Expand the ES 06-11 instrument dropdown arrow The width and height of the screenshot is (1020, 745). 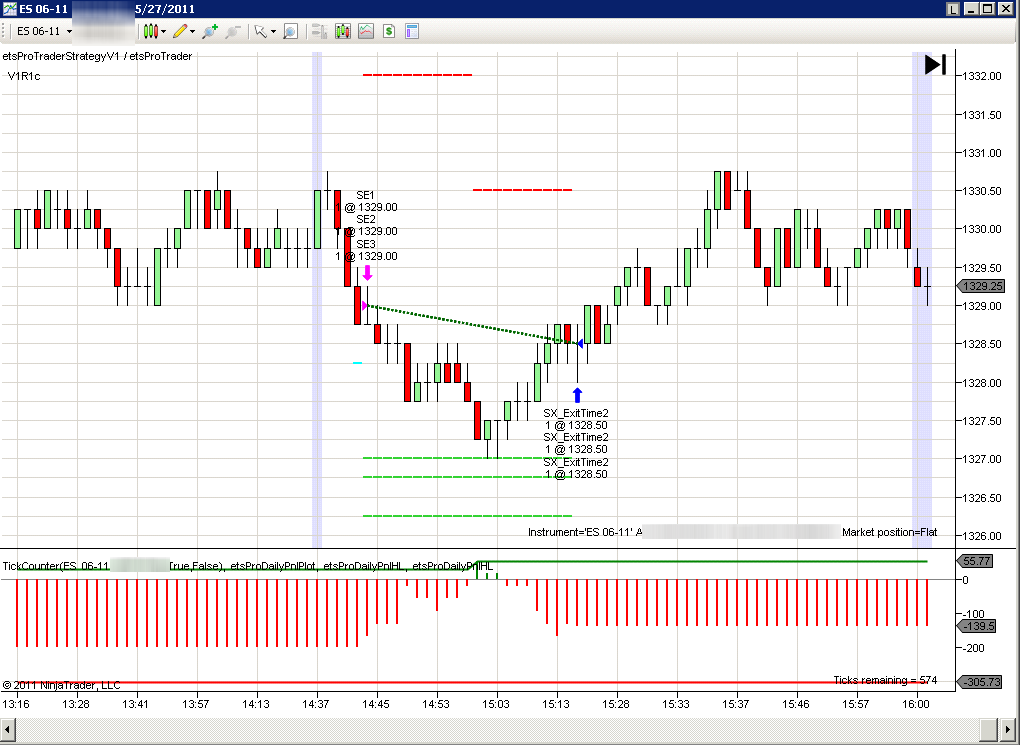69,31
